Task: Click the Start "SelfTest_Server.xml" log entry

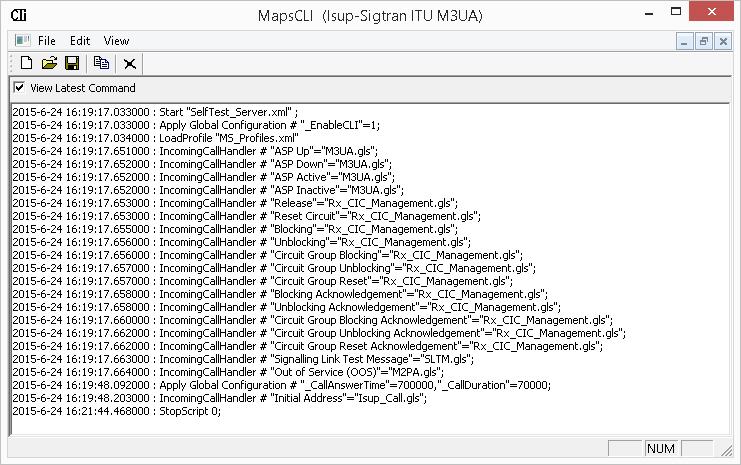Action: point(155,112)
